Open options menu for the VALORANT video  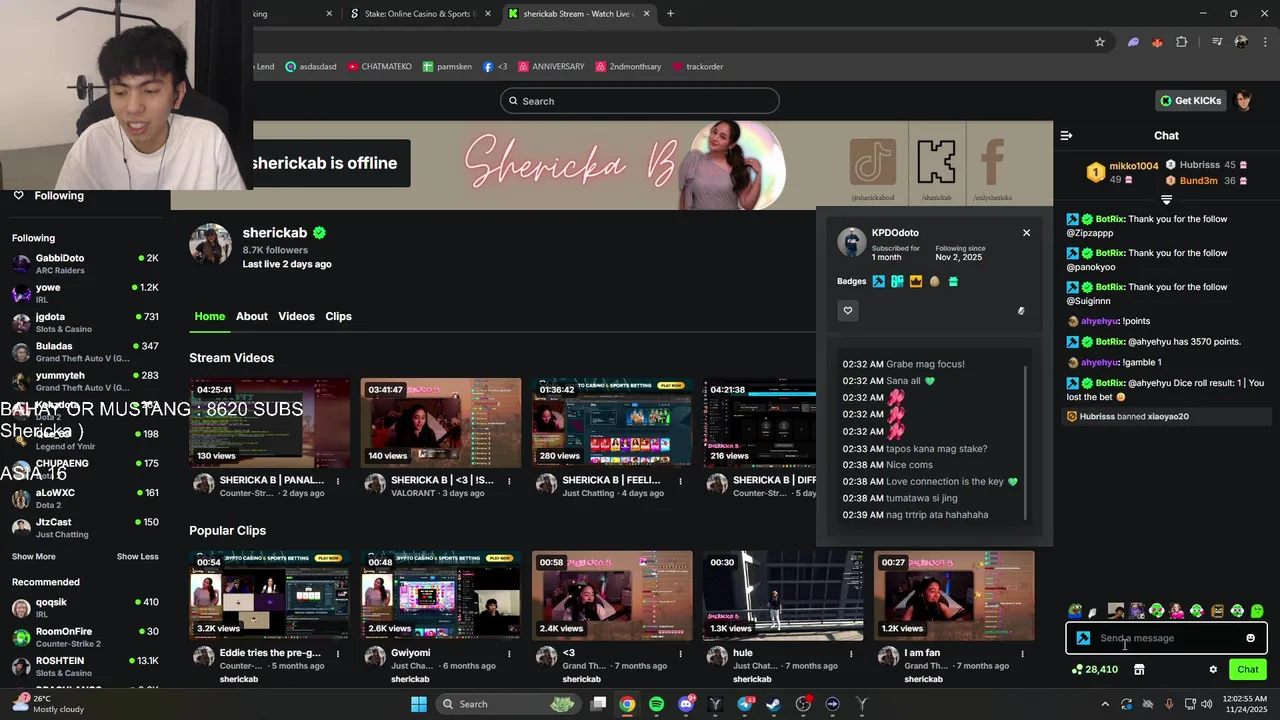509,481
